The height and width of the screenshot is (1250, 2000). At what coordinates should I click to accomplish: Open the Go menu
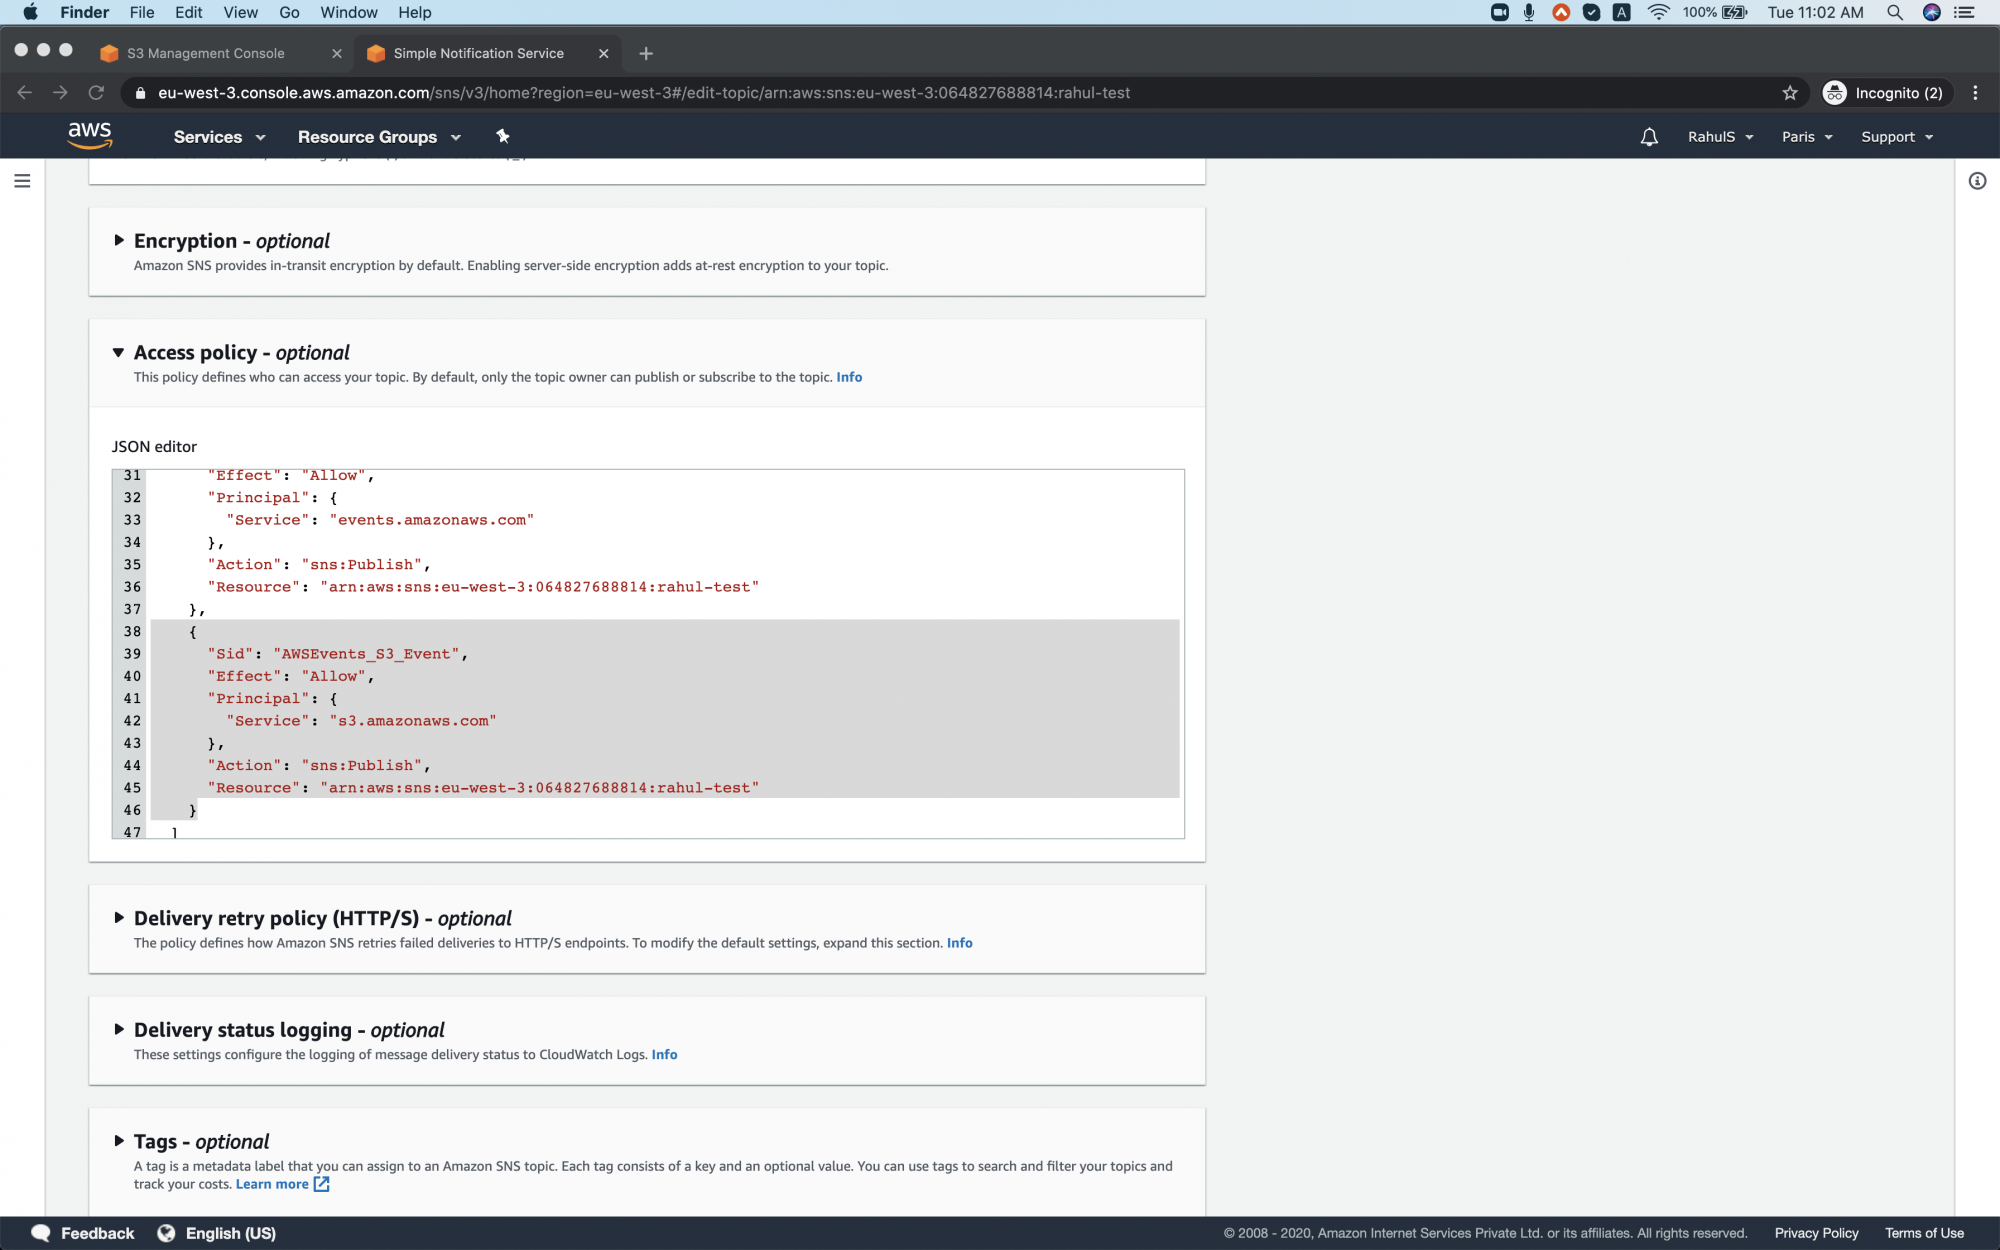pos(289,12)
